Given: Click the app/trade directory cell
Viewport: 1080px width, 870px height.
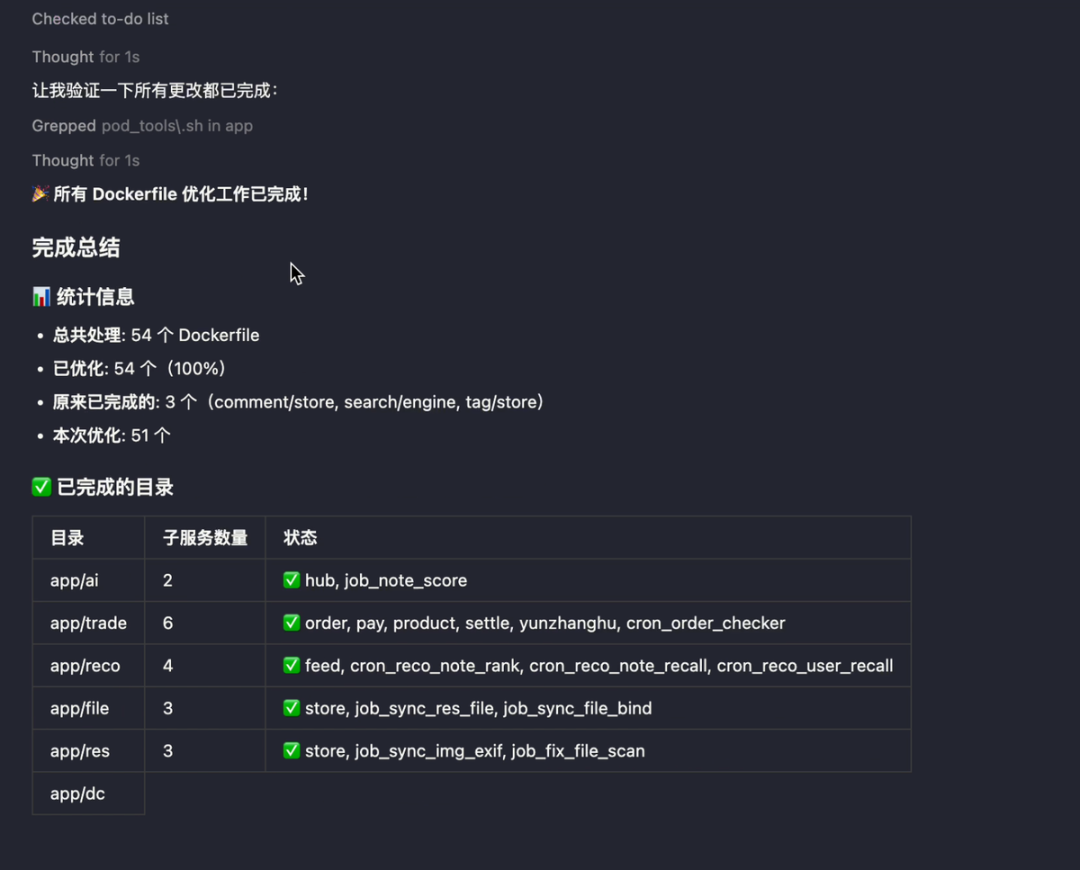Looking at the screenshot, I should (x=88, y=623).
